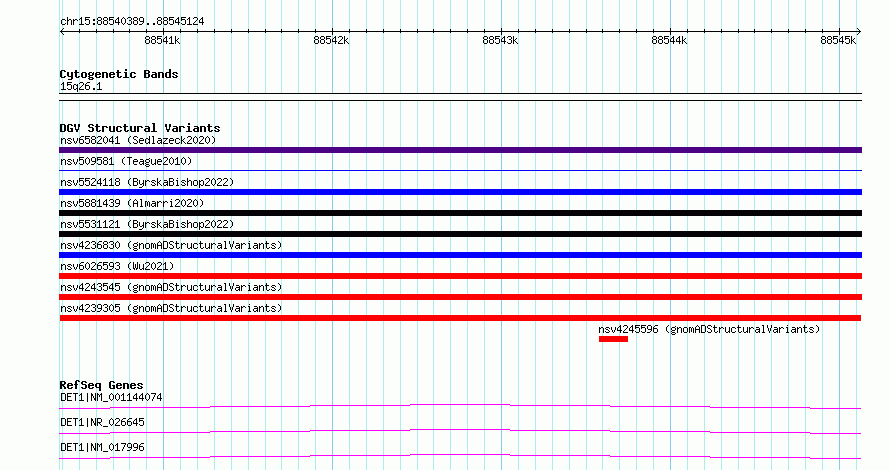Open the nsv4243545 gnomAD variant label
The height and width of the screenshot is (470, 890).
click(171, 287)
